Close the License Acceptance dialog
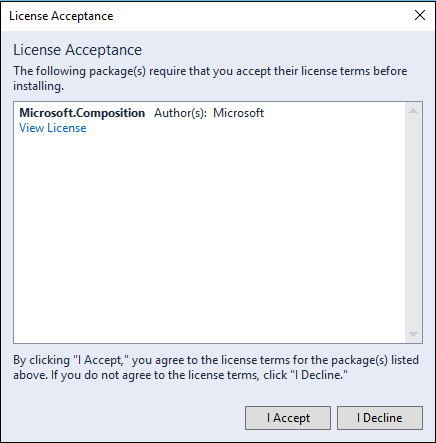The width and height of the screenshot is (436, 443). (420, 15)
